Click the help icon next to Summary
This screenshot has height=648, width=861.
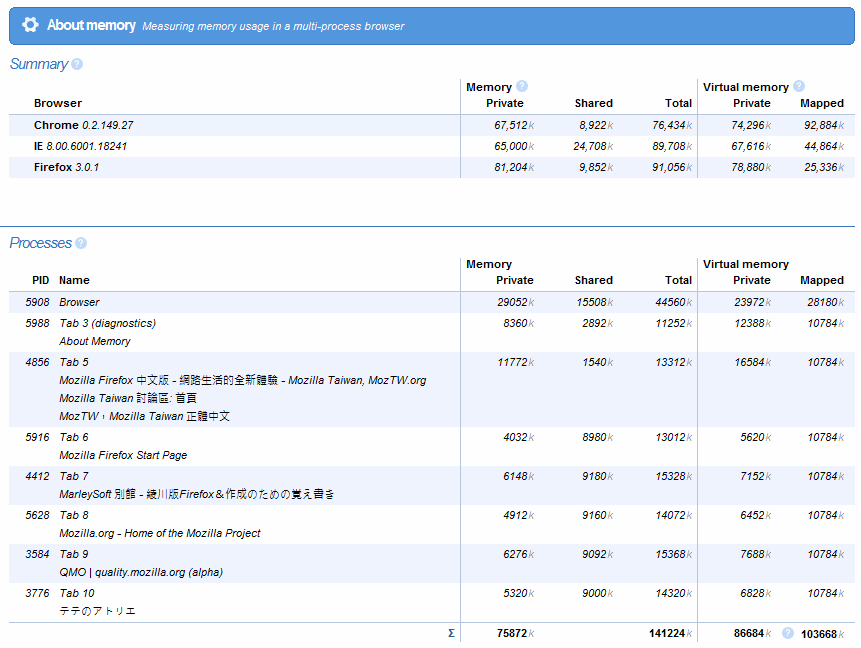(77, 64)
